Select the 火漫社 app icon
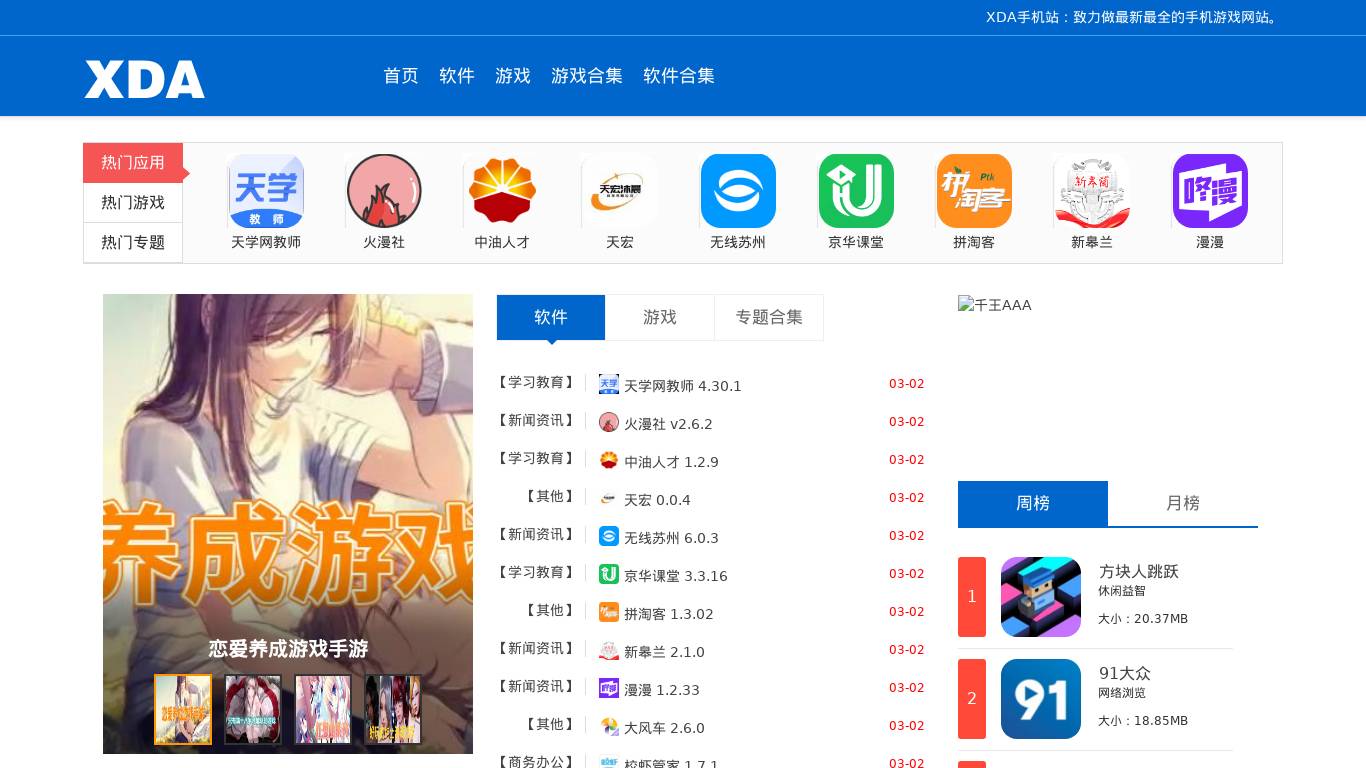 coord(384,191)
